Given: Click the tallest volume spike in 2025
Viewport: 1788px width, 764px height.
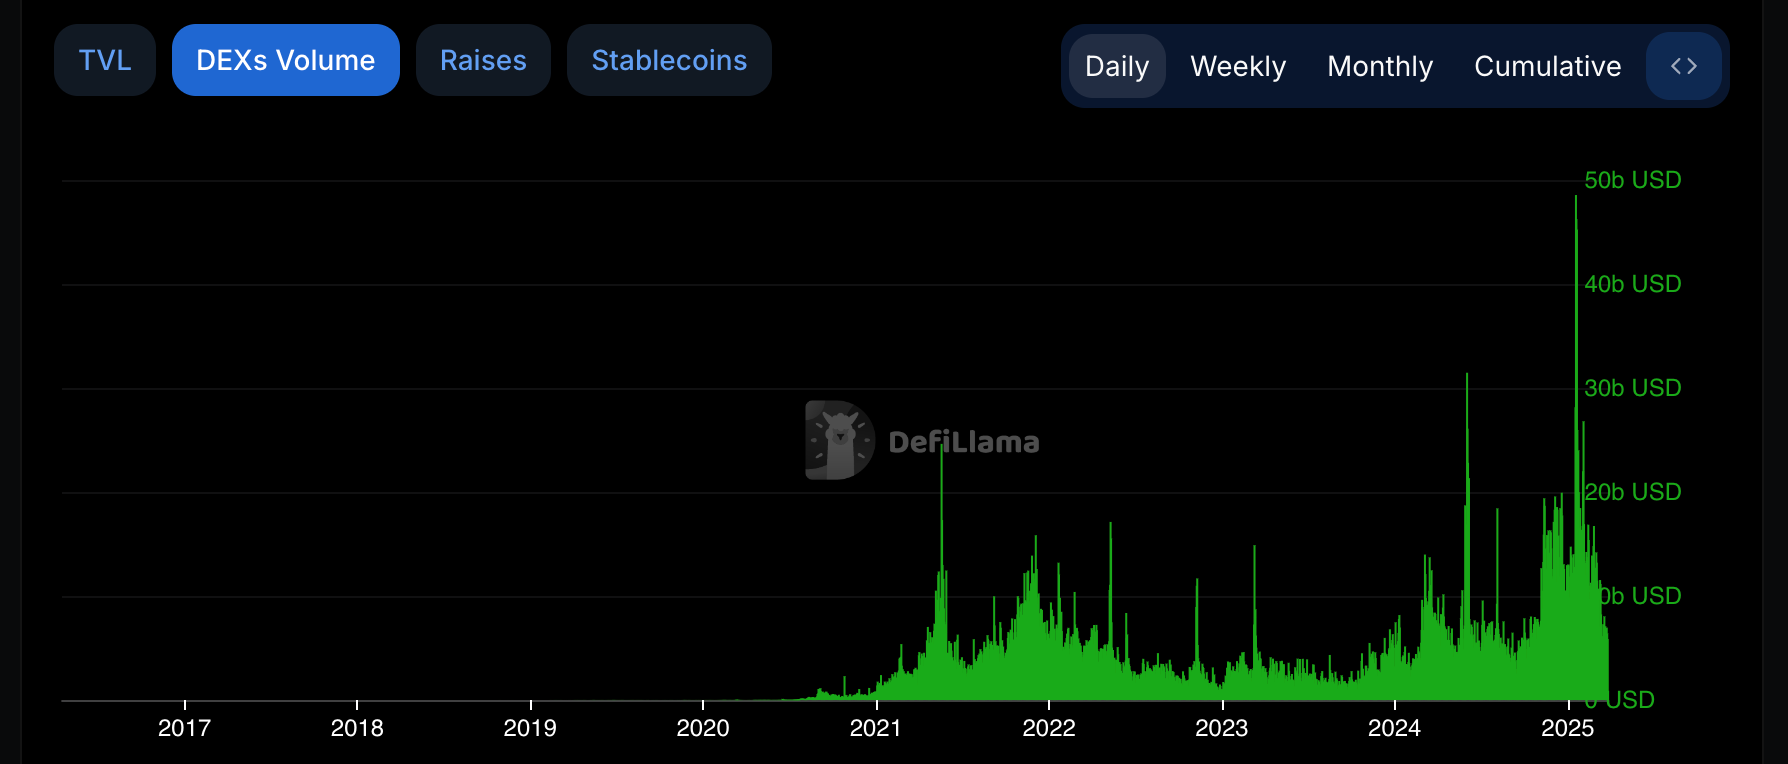Looking at the screenshot, I should 1576,200.
